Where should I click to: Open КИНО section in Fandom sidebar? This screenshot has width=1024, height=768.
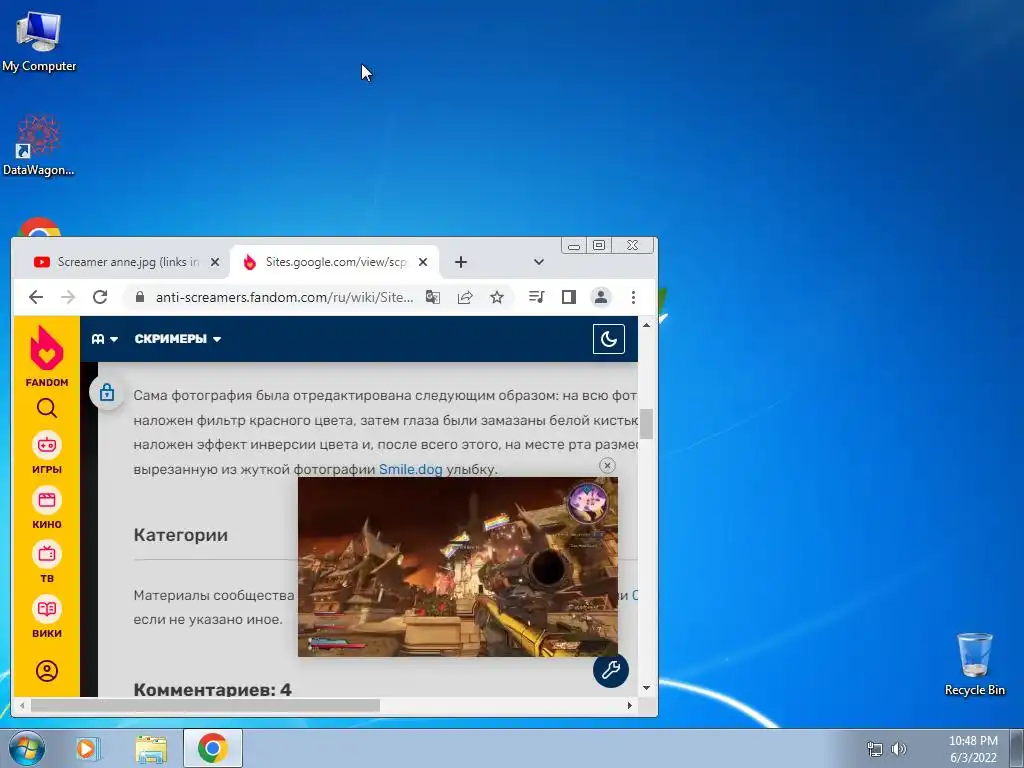47,507
